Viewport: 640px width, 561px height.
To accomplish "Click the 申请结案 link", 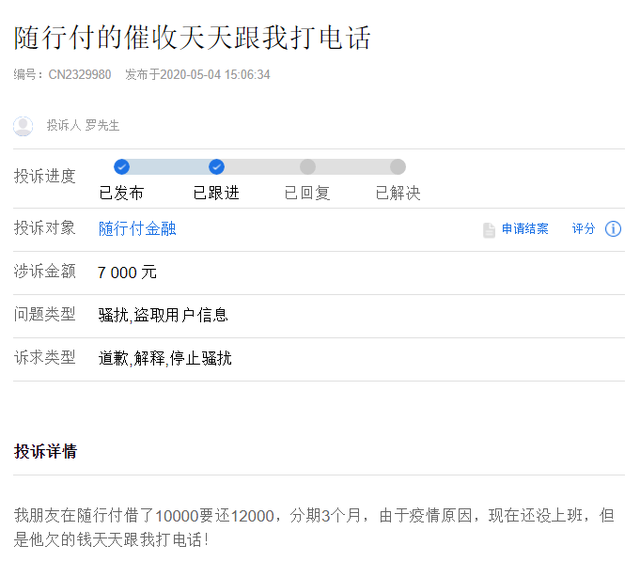I will 525,229.
